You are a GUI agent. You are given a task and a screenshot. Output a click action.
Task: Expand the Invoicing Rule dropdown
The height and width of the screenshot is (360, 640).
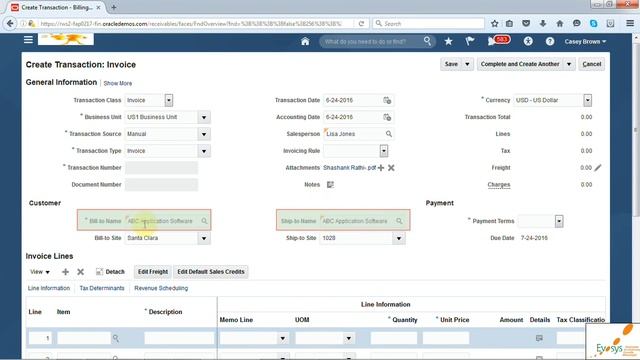[x=384, y=151]
